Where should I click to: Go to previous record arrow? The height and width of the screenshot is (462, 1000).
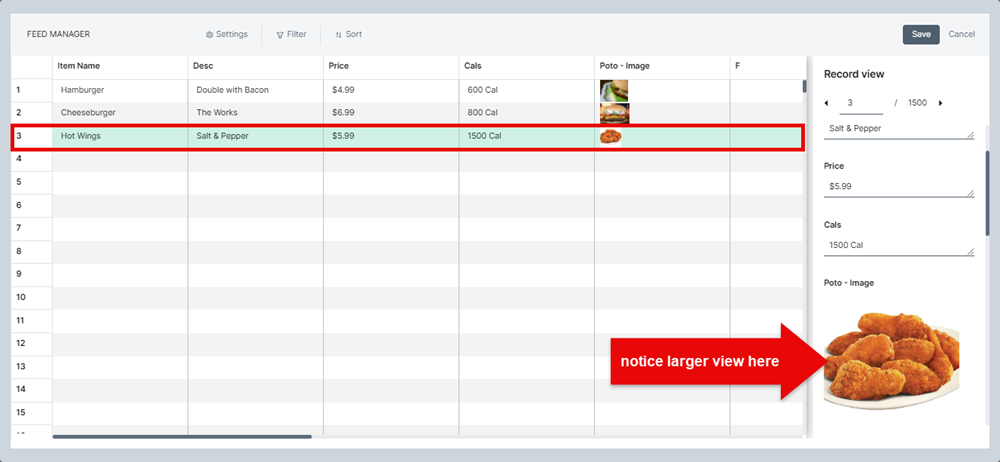pyautogui.click(x=827, y=103)
